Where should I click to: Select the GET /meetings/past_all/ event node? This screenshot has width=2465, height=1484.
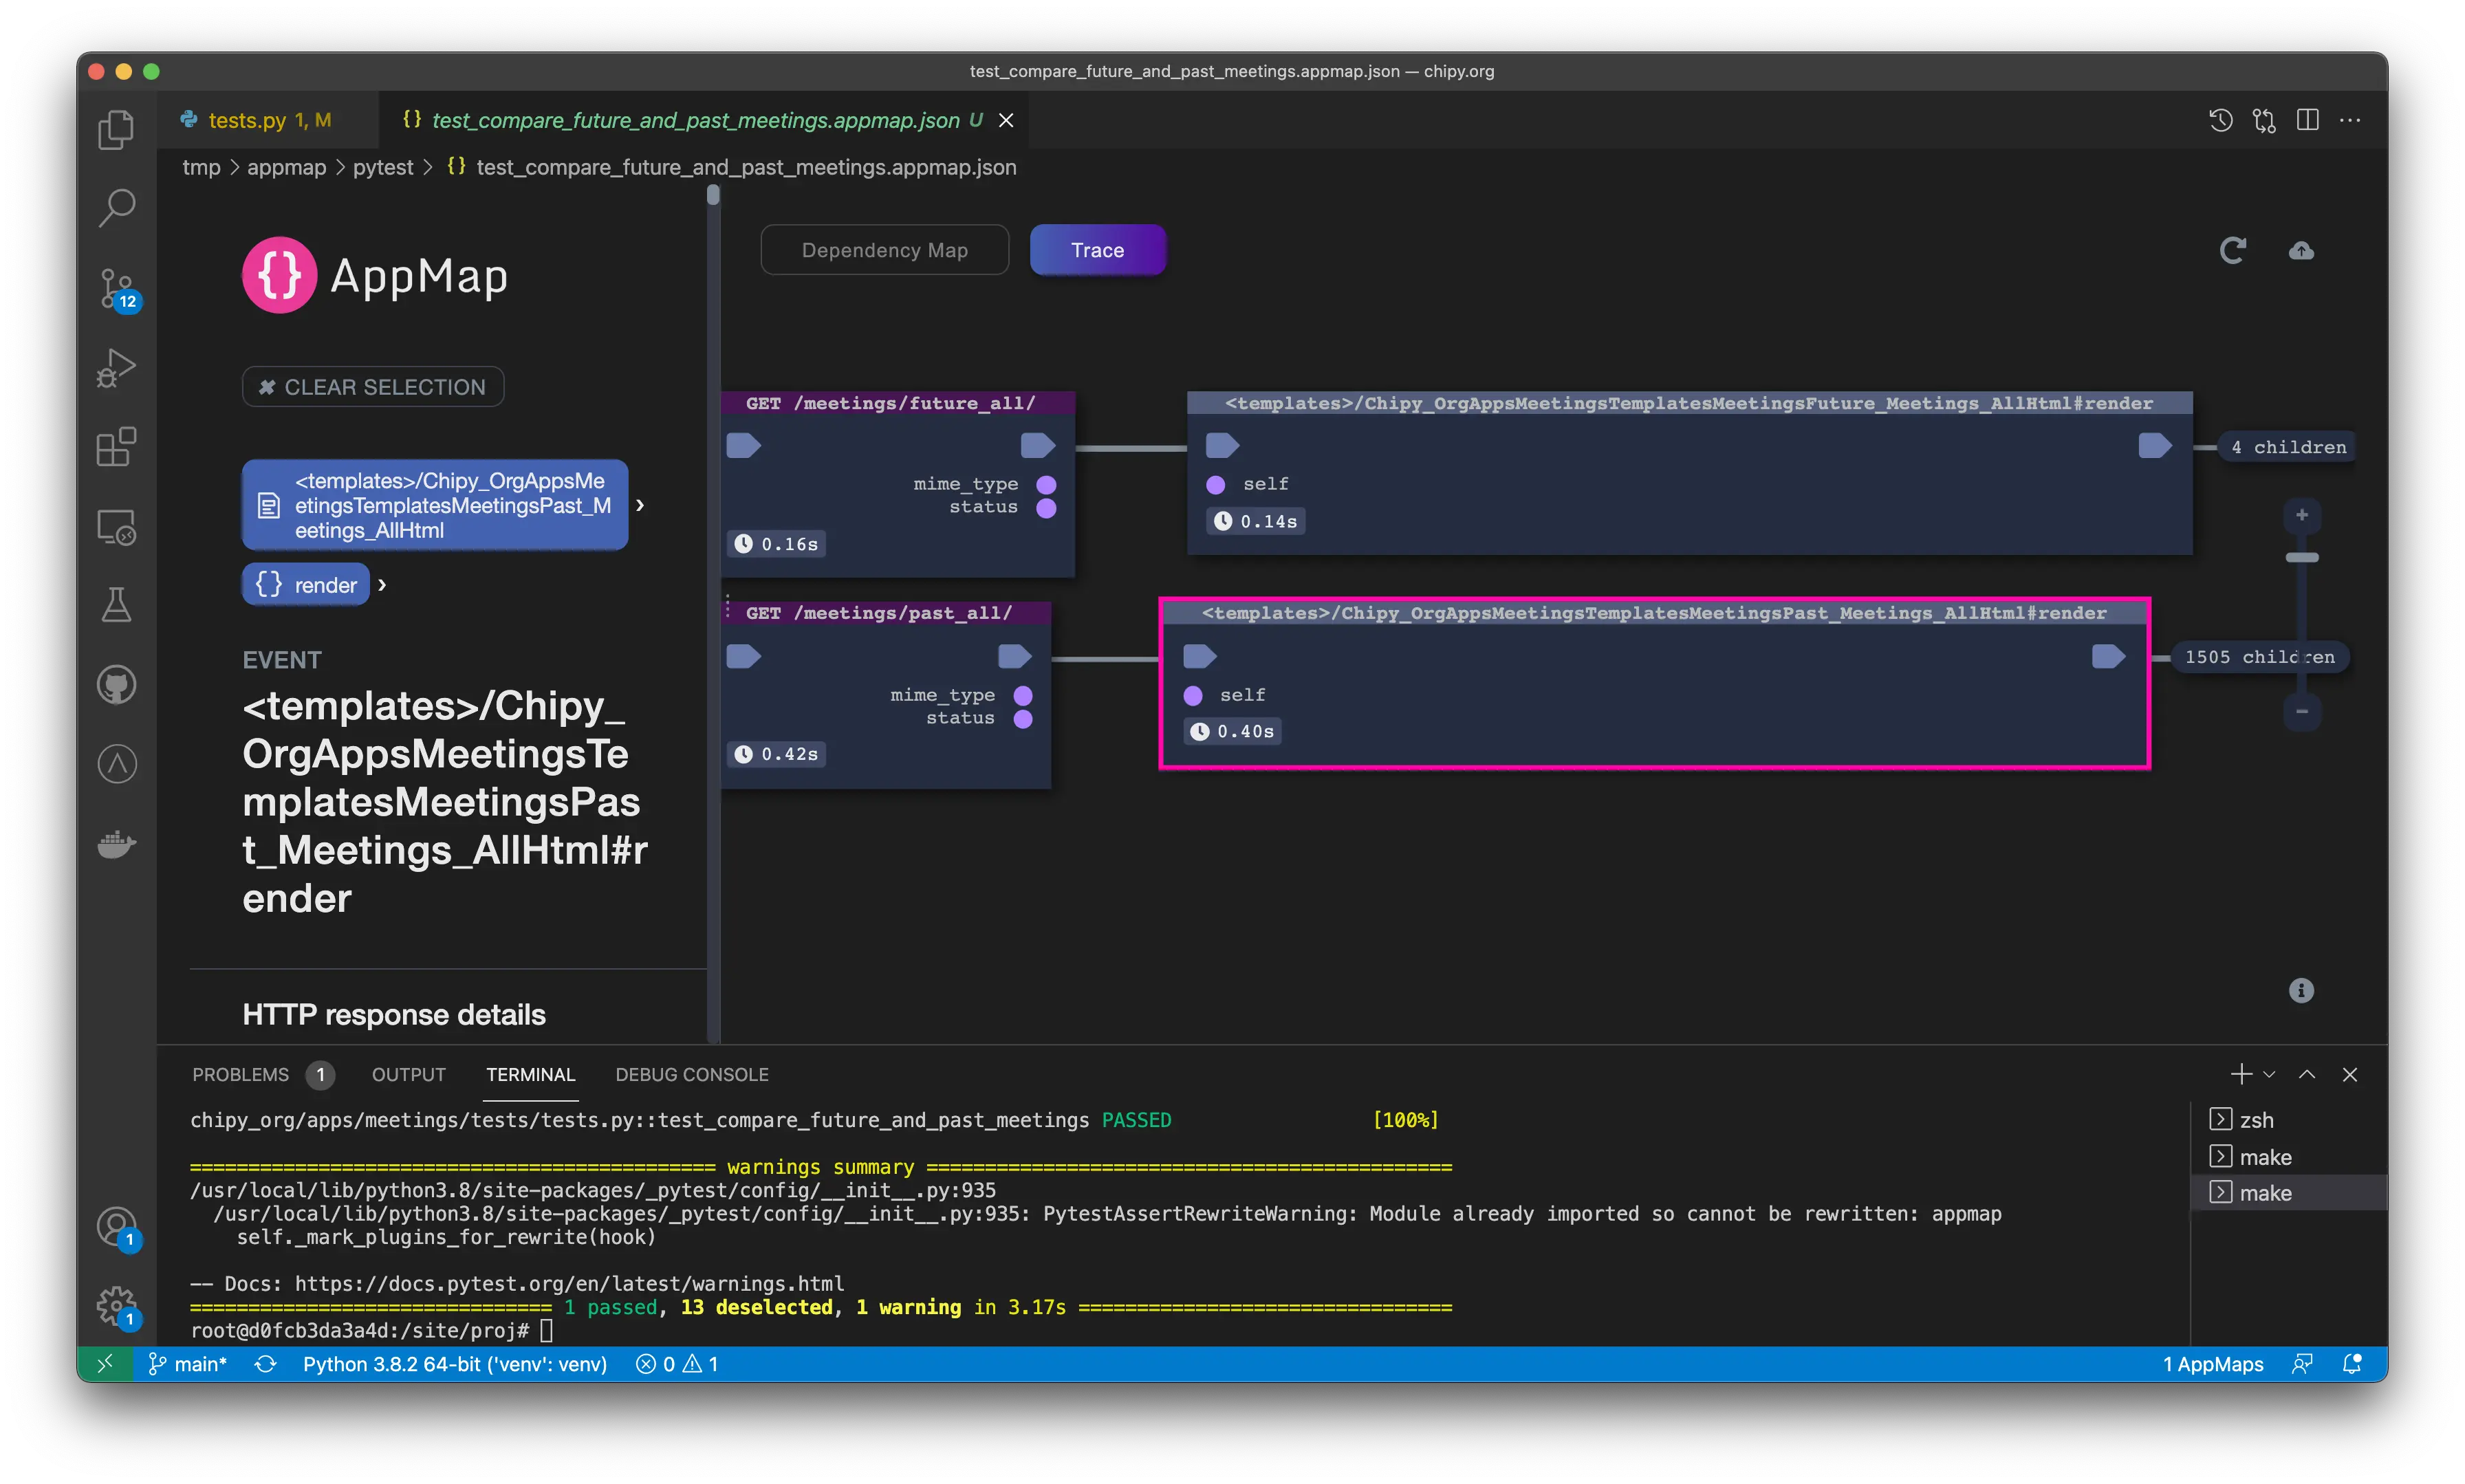pyautogui.click(x=886, y=694)
